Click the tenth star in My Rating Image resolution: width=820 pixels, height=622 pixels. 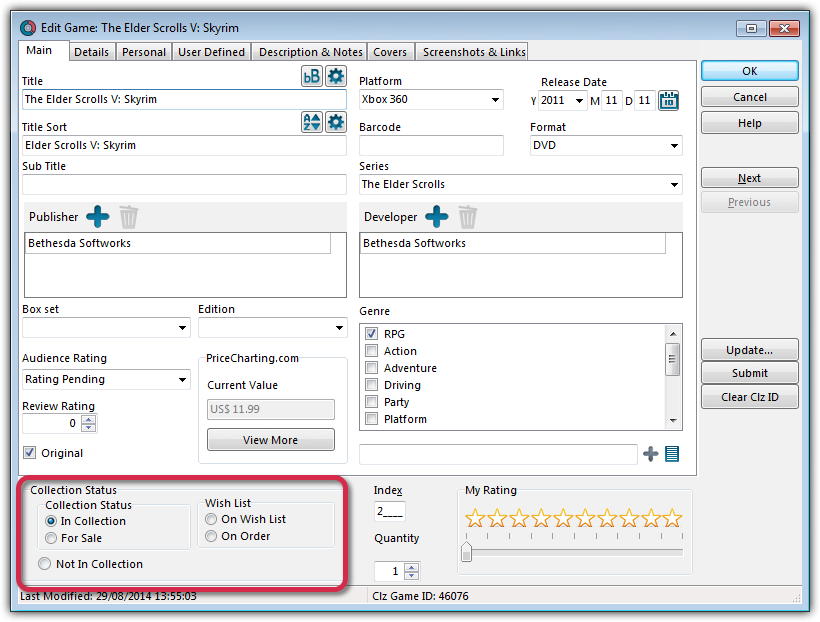pos(673,518)
